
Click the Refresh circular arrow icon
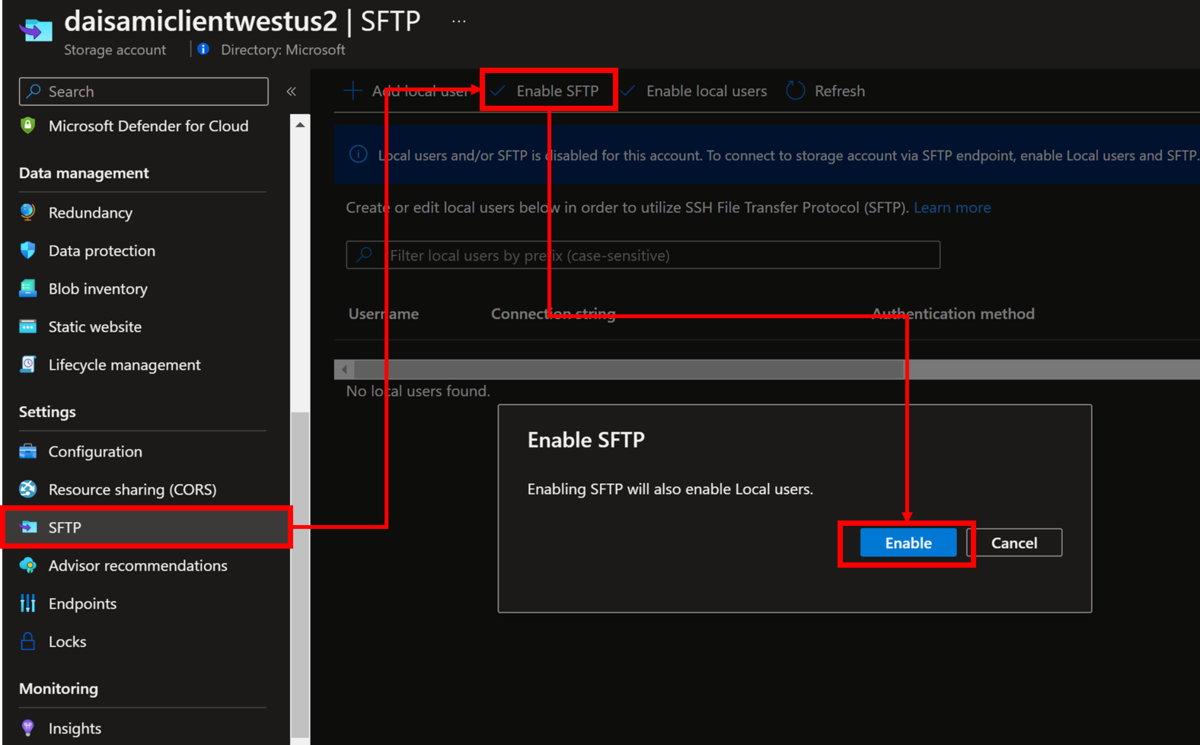coord(795,91)
